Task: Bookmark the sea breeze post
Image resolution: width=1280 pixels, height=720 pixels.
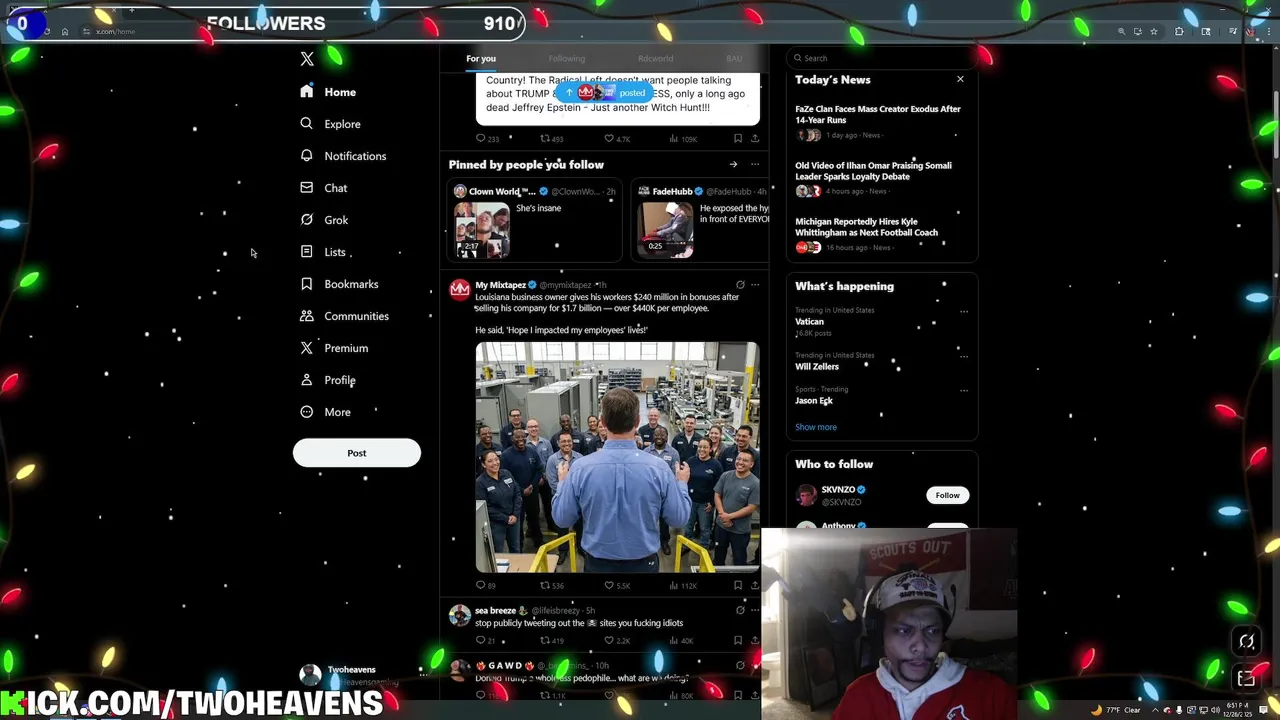Action: (x=738, y=640)
